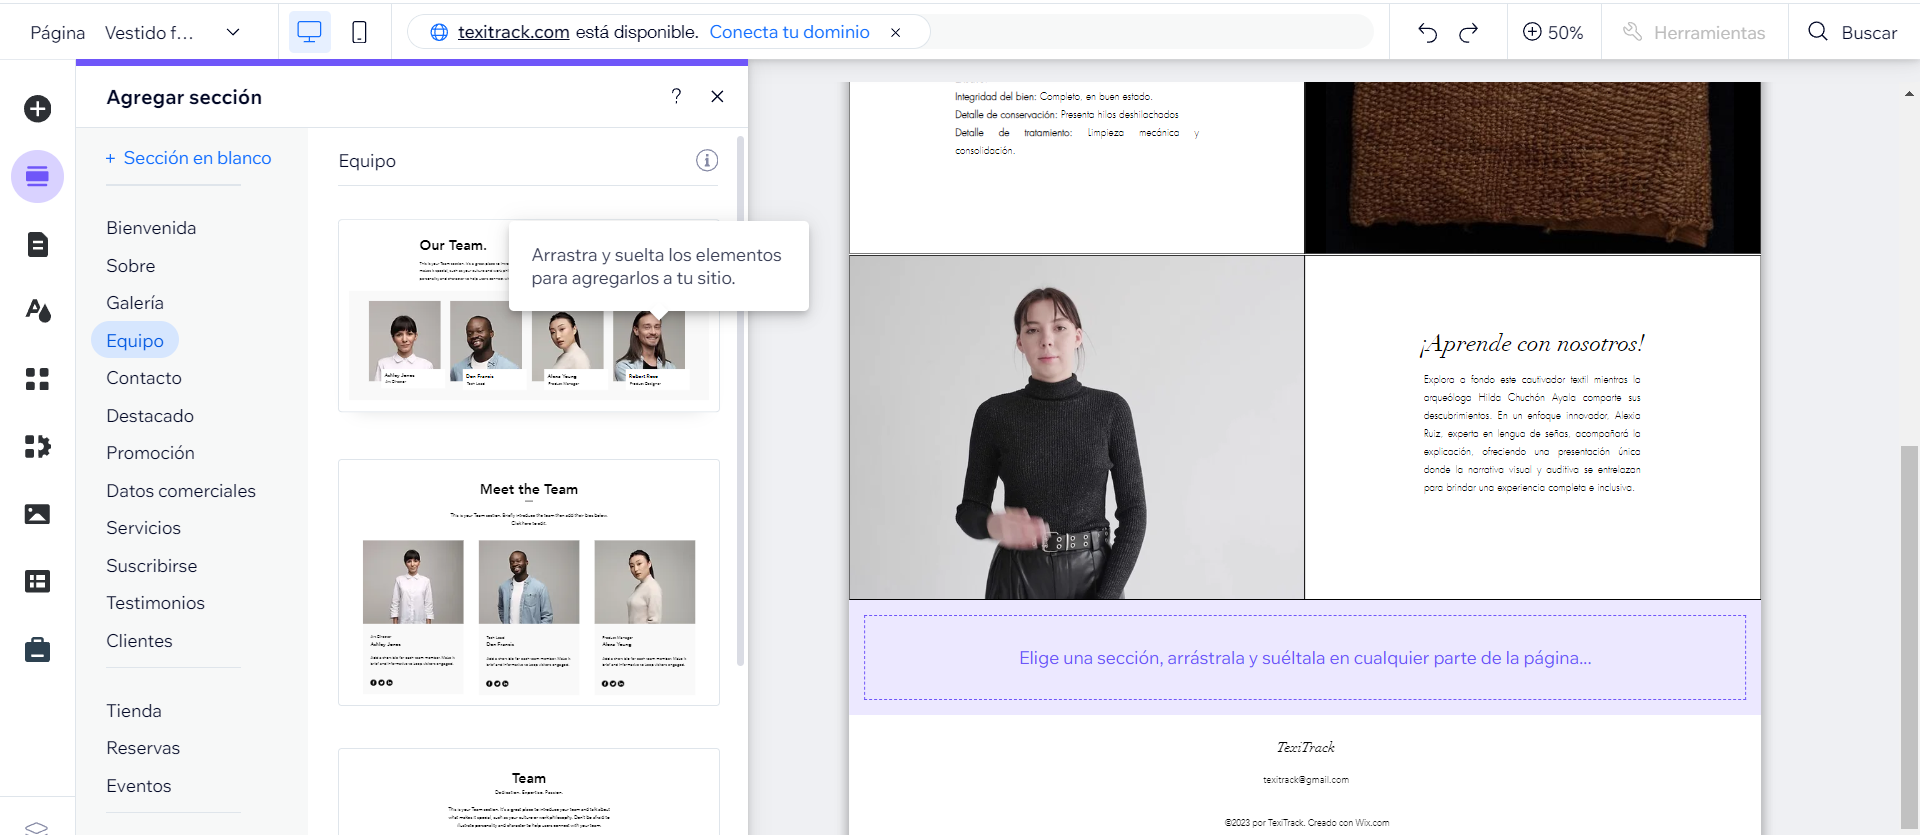Select the 'Explora a fondo' paragraph
This screenshot has height=835, width=1920.
click(x=1532, y=434)
